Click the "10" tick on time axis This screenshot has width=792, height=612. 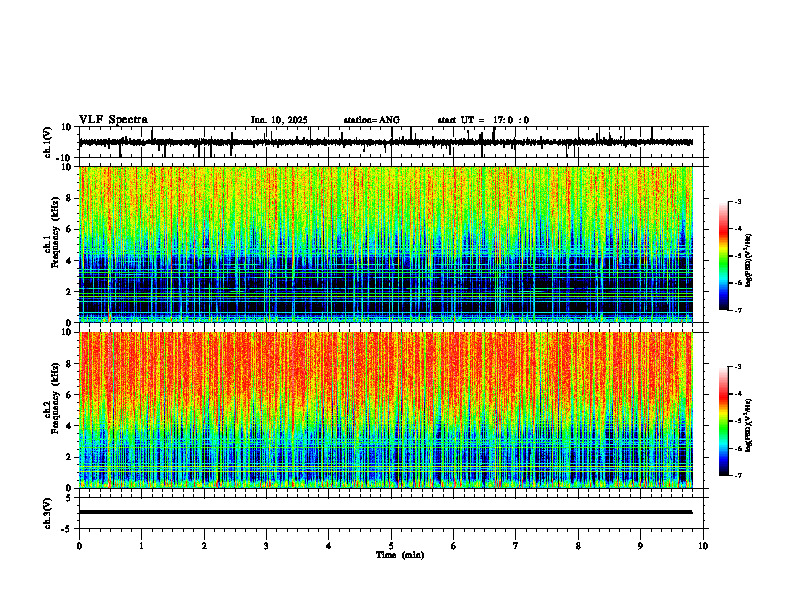pos(703,546)
